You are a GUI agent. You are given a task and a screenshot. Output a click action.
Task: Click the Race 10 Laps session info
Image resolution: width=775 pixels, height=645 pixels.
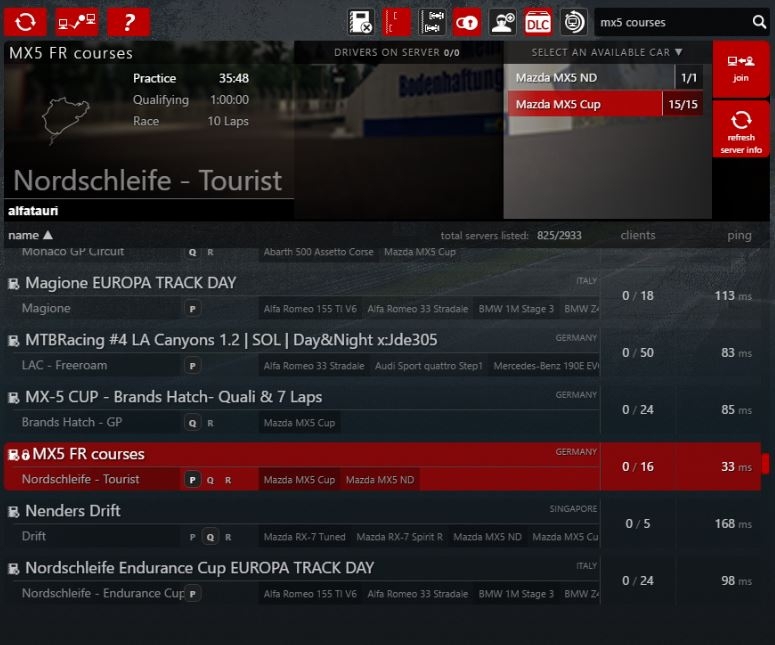[x=190, y=121]
